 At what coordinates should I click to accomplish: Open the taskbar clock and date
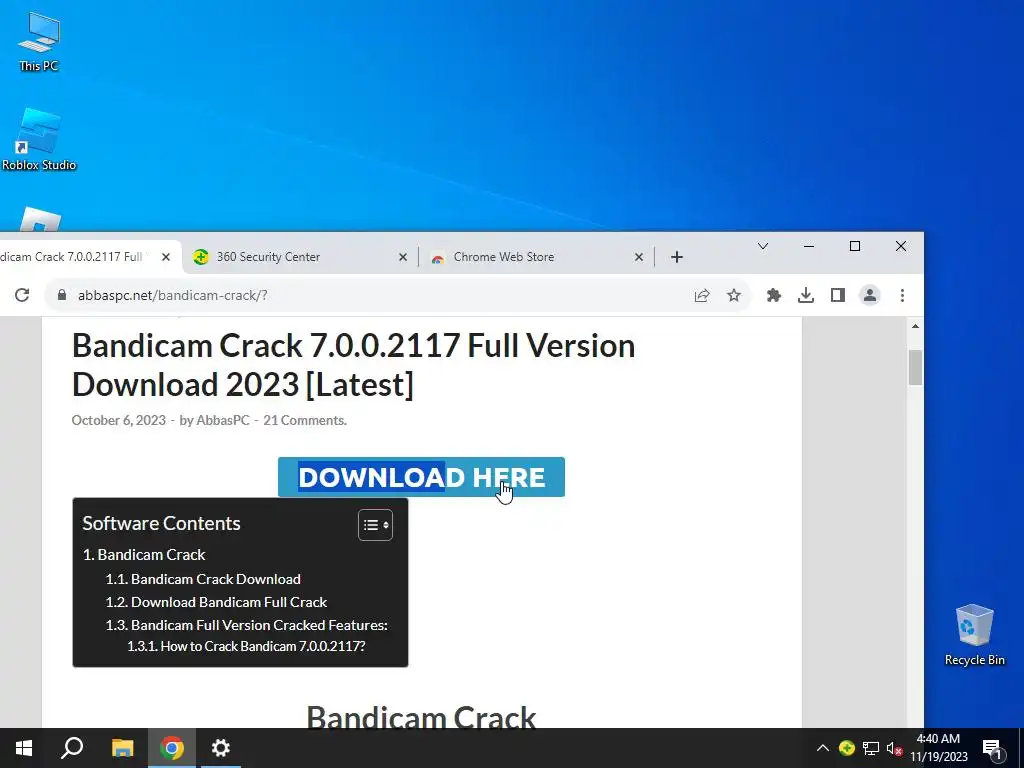tap(938, 748)
